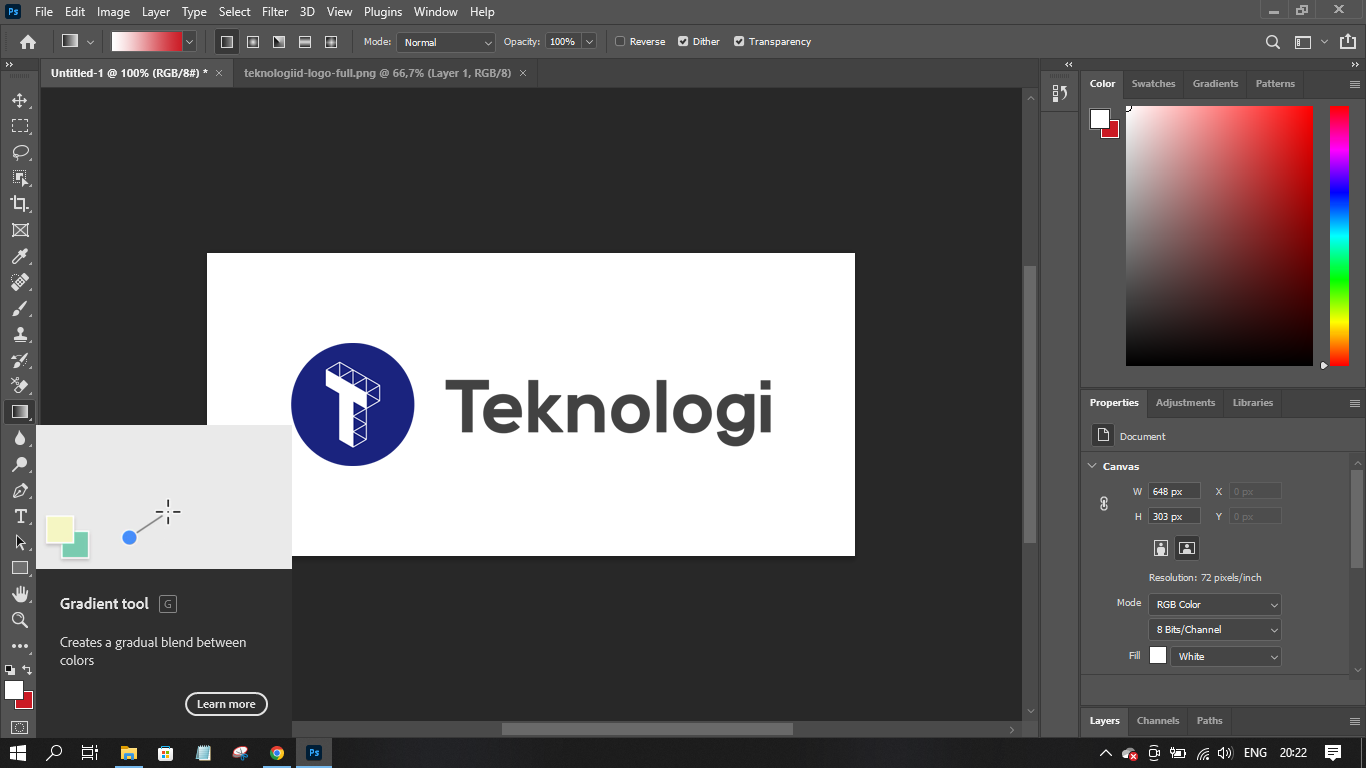Screen dimensions: 1366x768
Task: Click the Learn more button
Action: pyautogui.click(x=226, y=704)
